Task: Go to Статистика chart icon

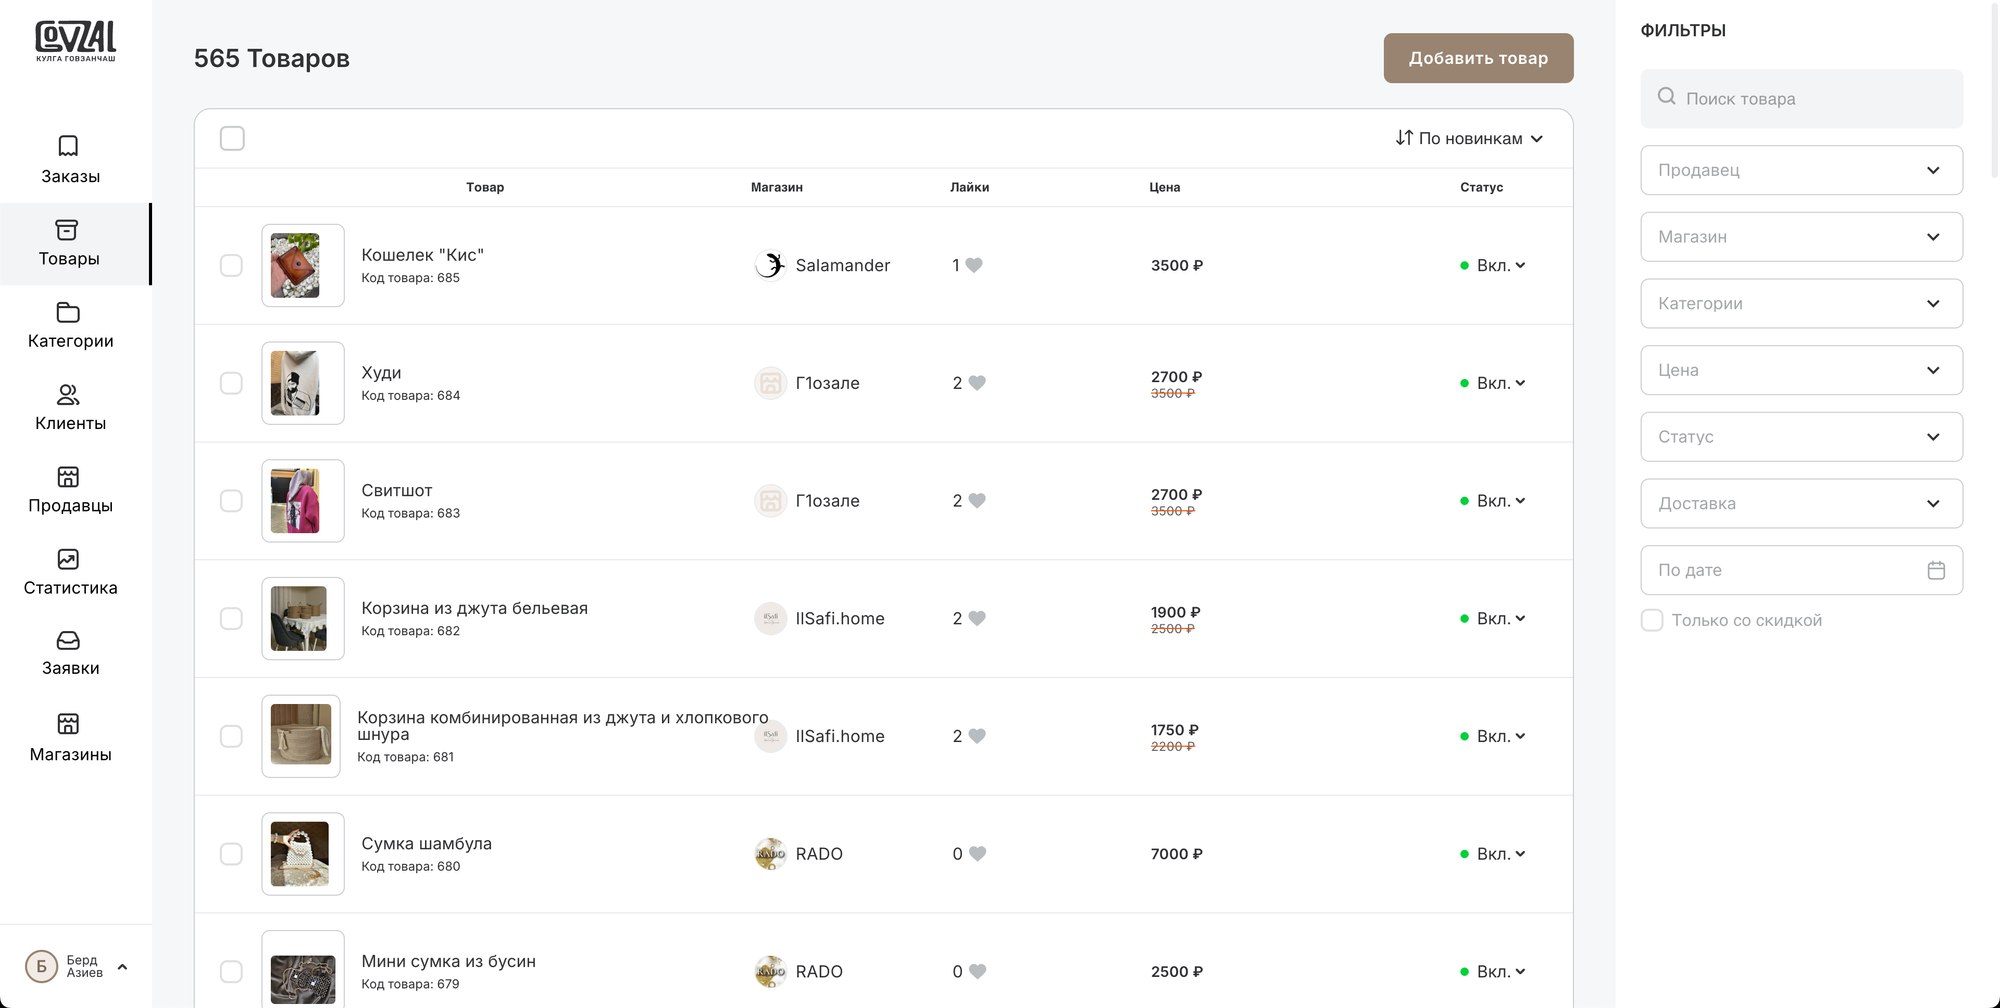Action: point(68,559)
